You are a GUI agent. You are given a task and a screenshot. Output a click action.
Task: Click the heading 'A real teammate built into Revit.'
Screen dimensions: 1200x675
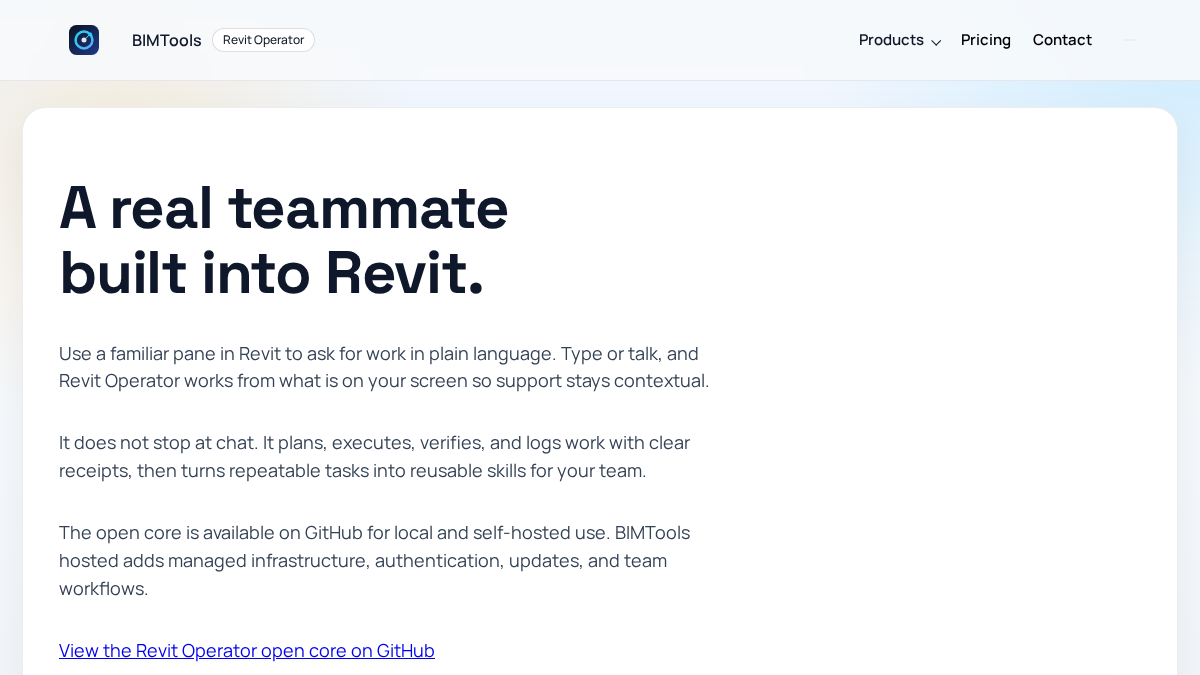click(x=284, y=240)
